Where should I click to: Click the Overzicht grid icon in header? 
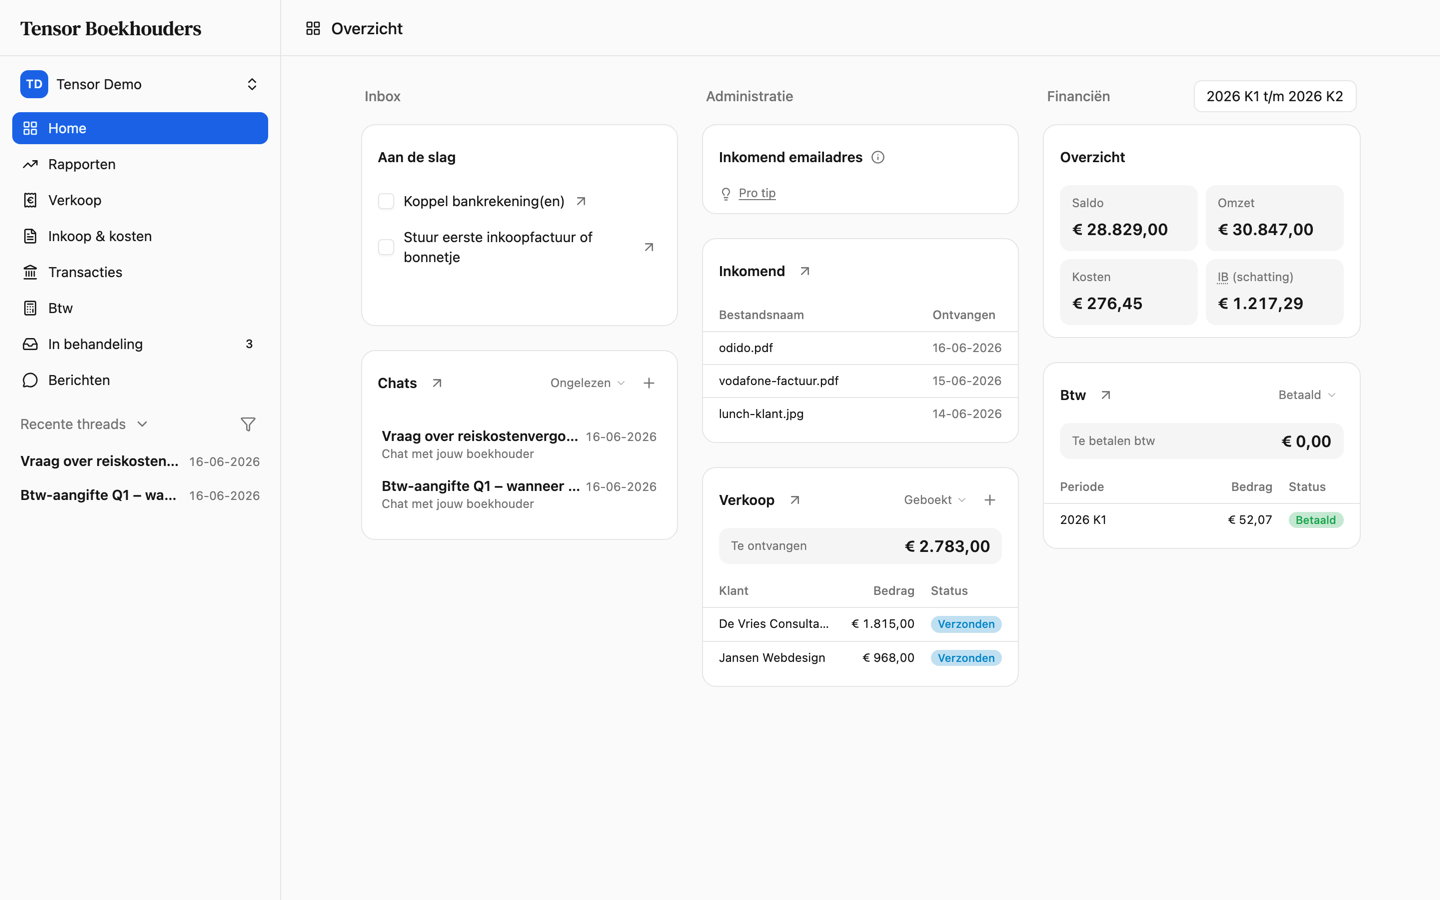(x=313, y=29)
